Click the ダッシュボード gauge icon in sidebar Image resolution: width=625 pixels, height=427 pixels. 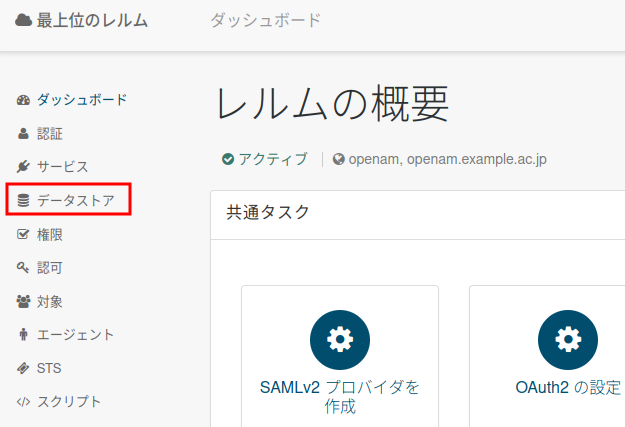click(x=24, y=100)
